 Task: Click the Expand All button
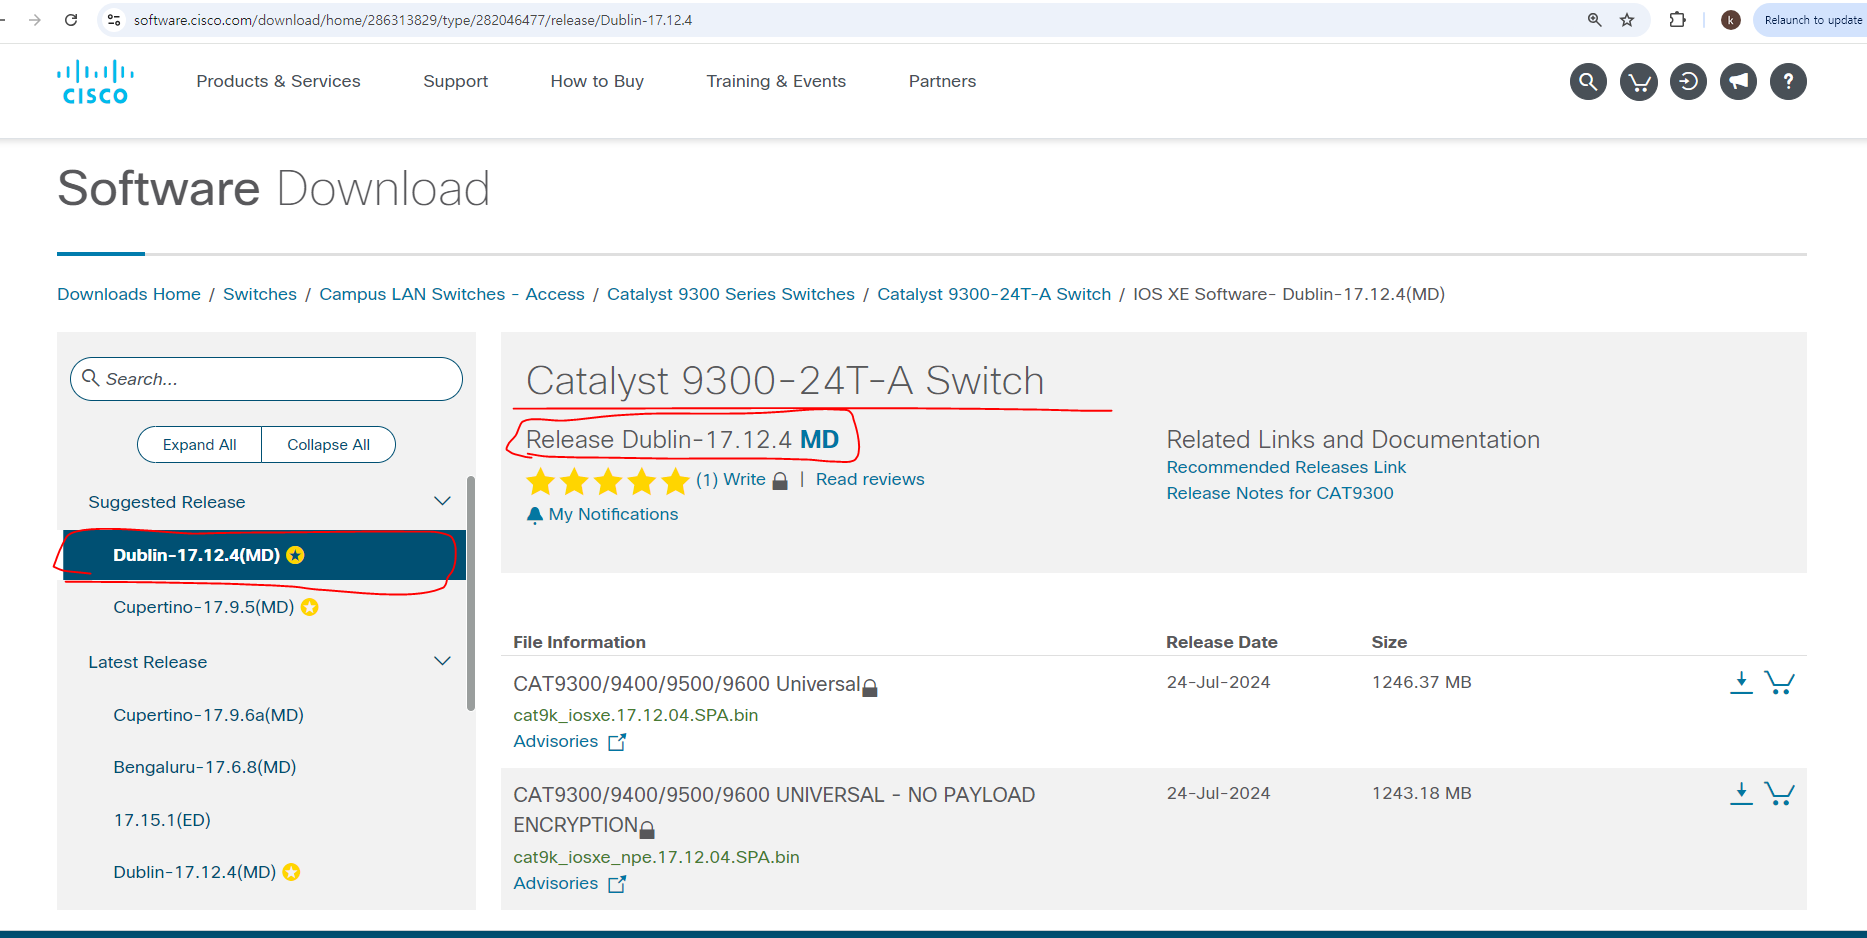point(200,445)
